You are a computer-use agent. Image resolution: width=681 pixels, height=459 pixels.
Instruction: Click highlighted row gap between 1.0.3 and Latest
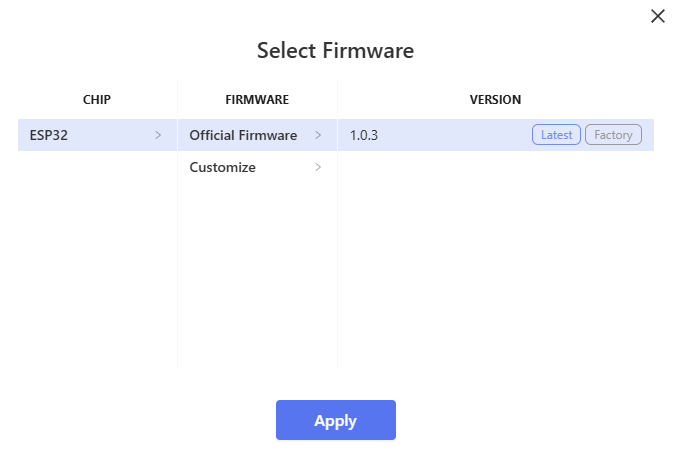pyautogui.click(x=450, y=135)
